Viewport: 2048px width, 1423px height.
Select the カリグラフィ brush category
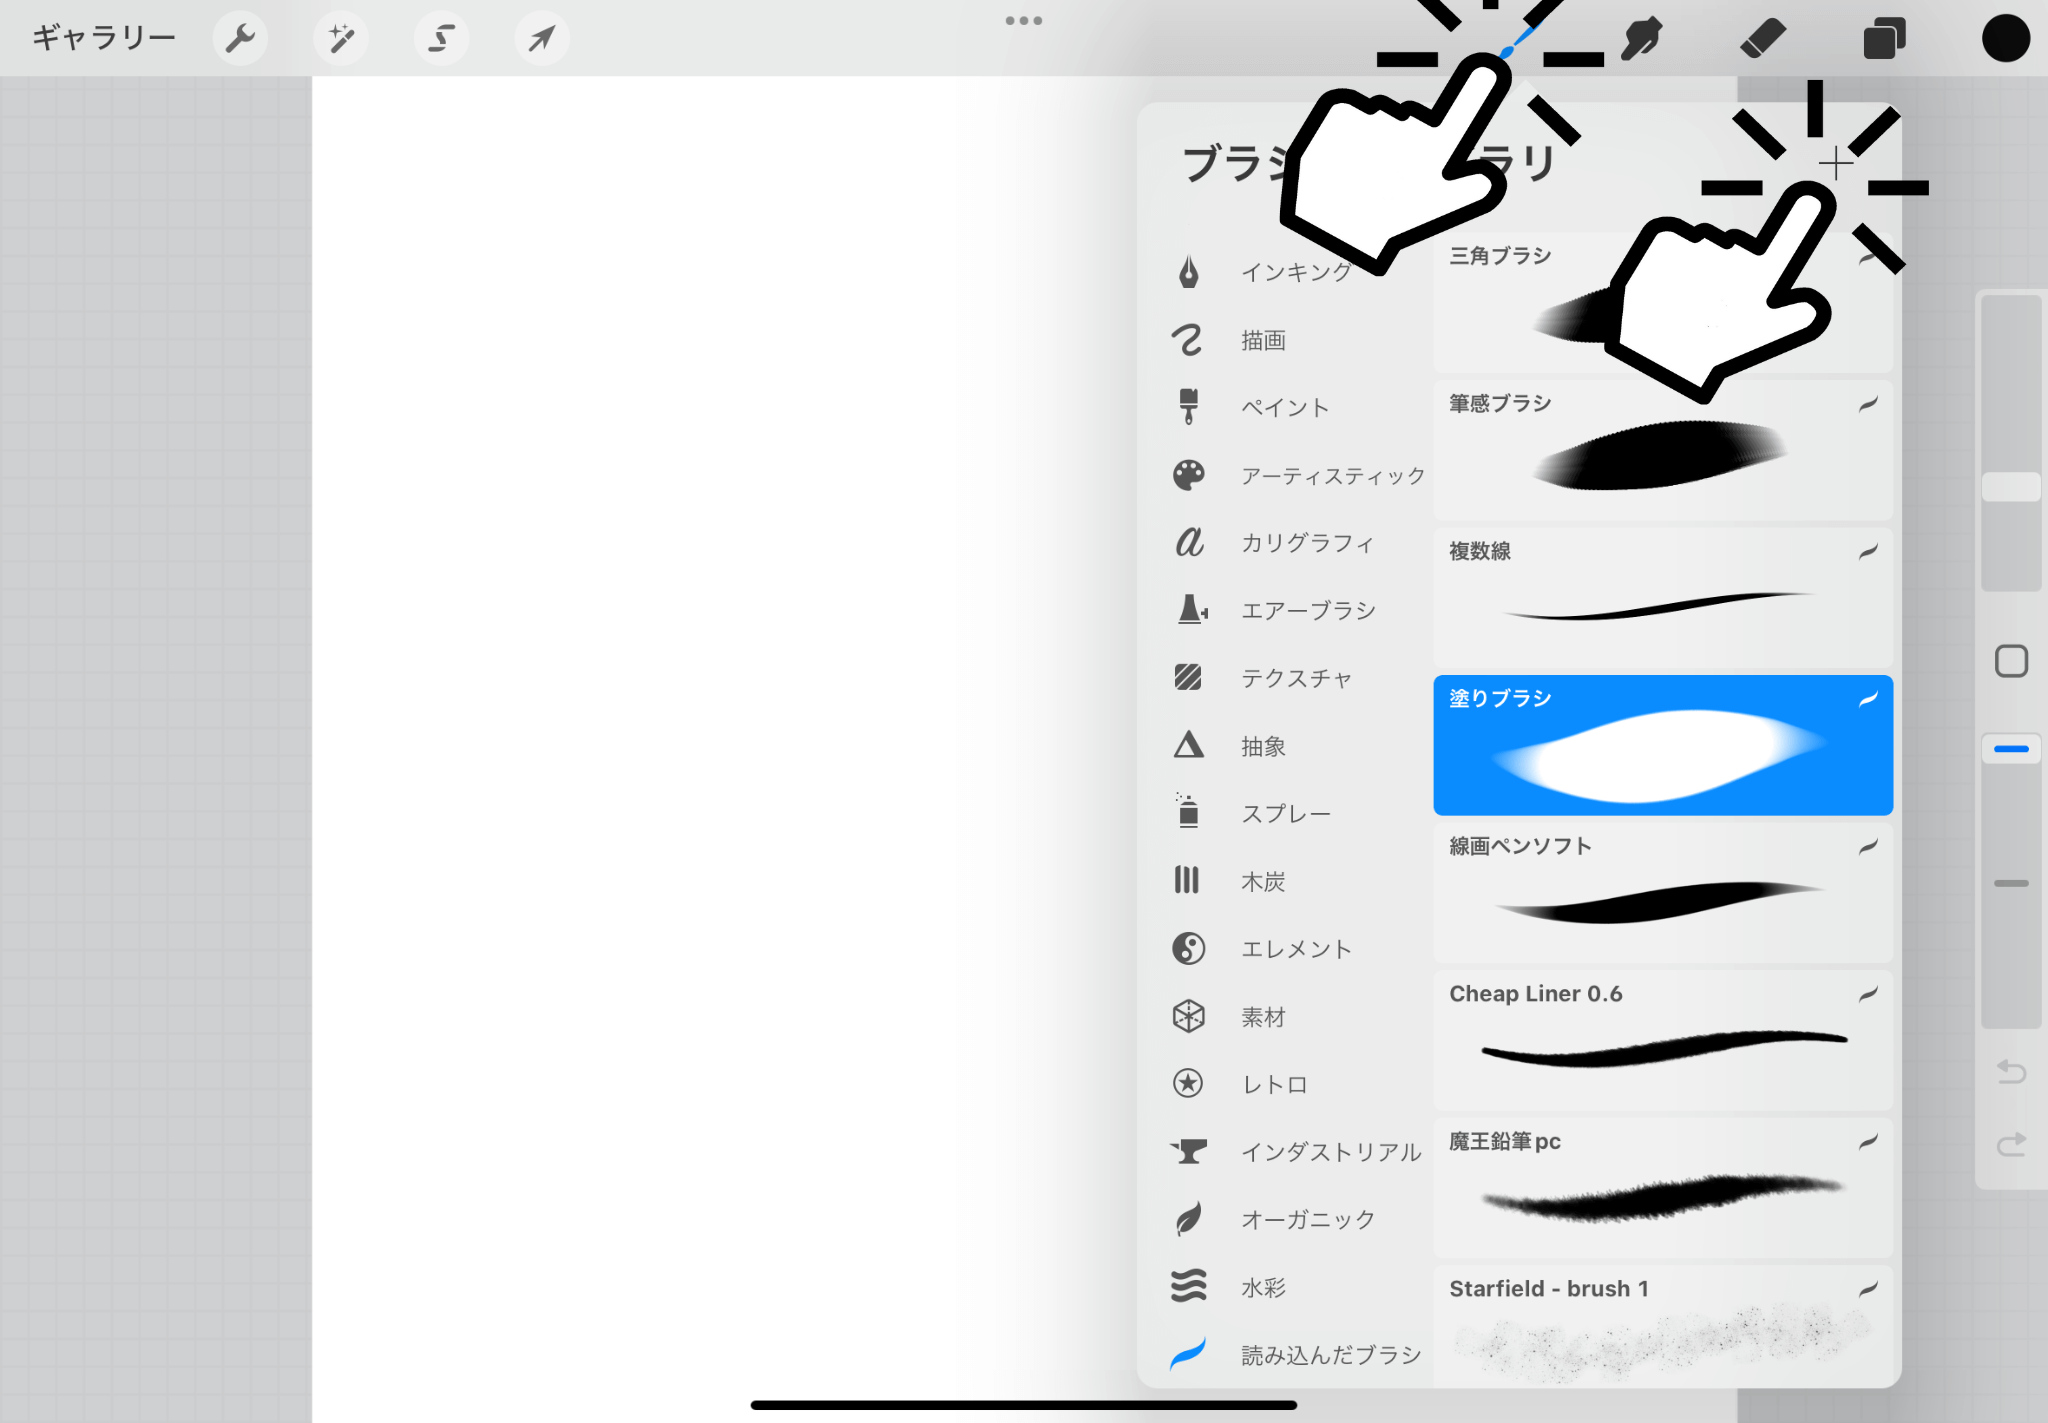coord(1306,543)
